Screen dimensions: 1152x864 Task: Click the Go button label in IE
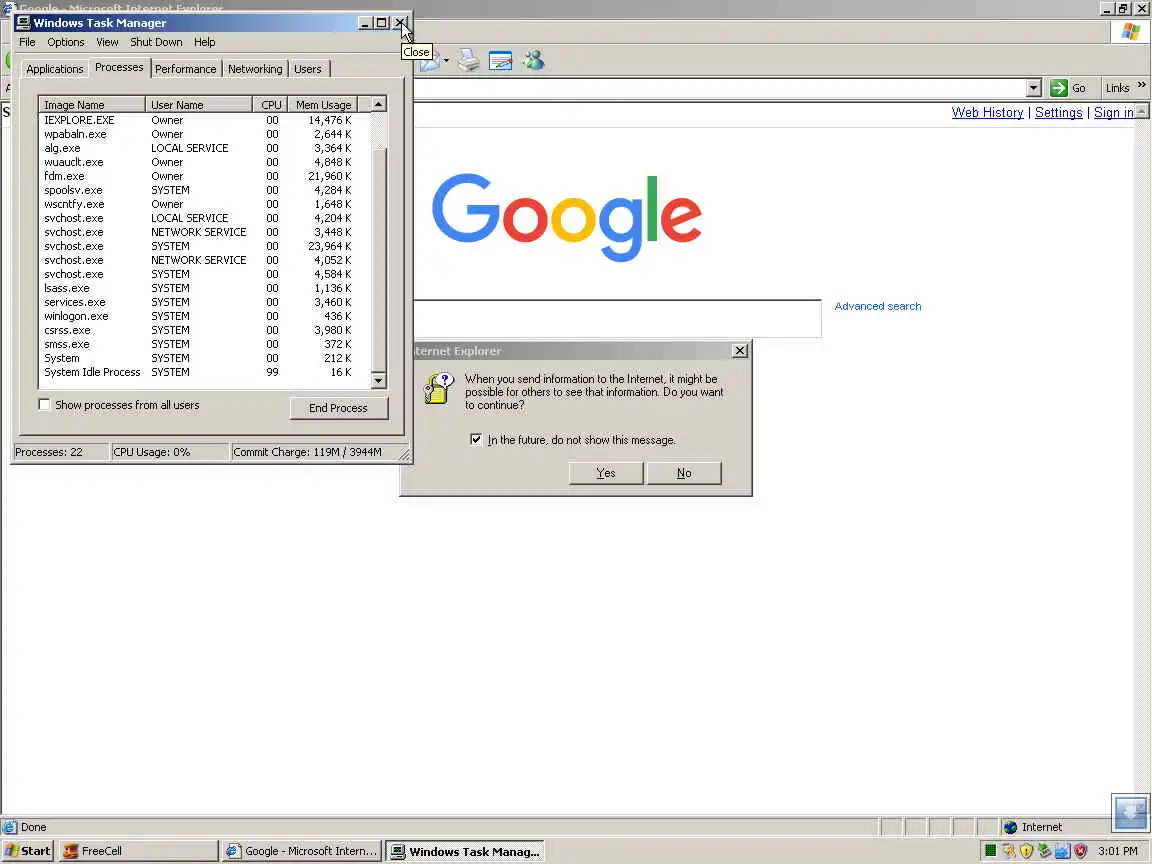(1079, 88)
